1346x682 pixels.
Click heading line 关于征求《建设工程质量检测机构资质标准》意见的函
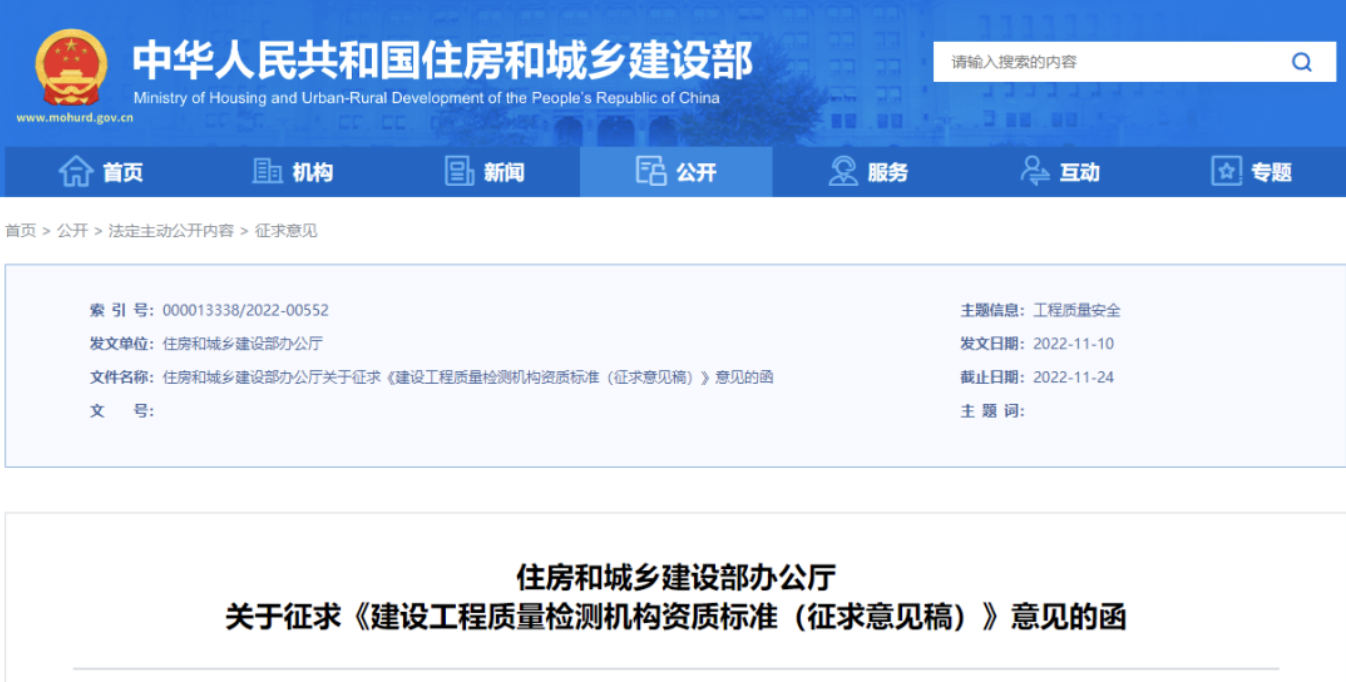click(676, 617)
